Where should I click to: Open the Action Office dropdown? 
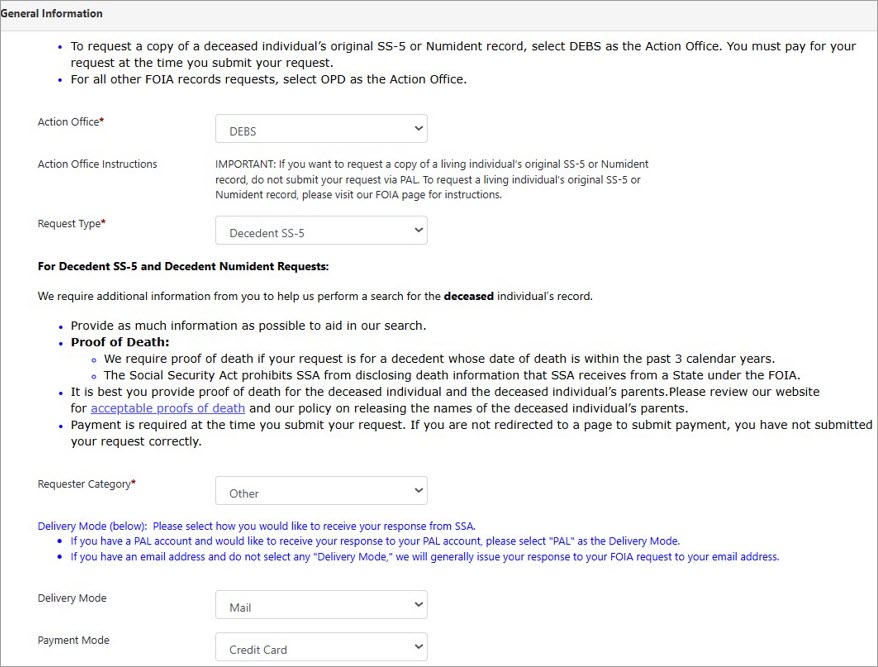[320, 128]
